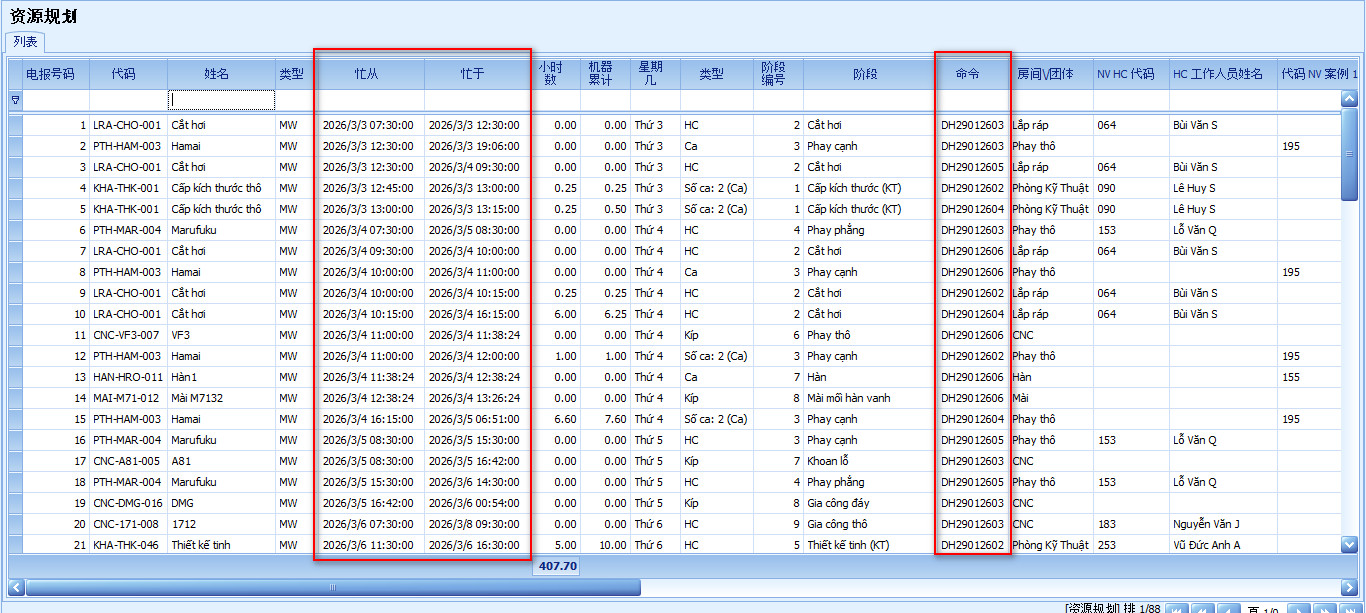The height and width of the screenshot is (613, 1366).
Task: Jump to last record in pager
Action: [1349, 609]
